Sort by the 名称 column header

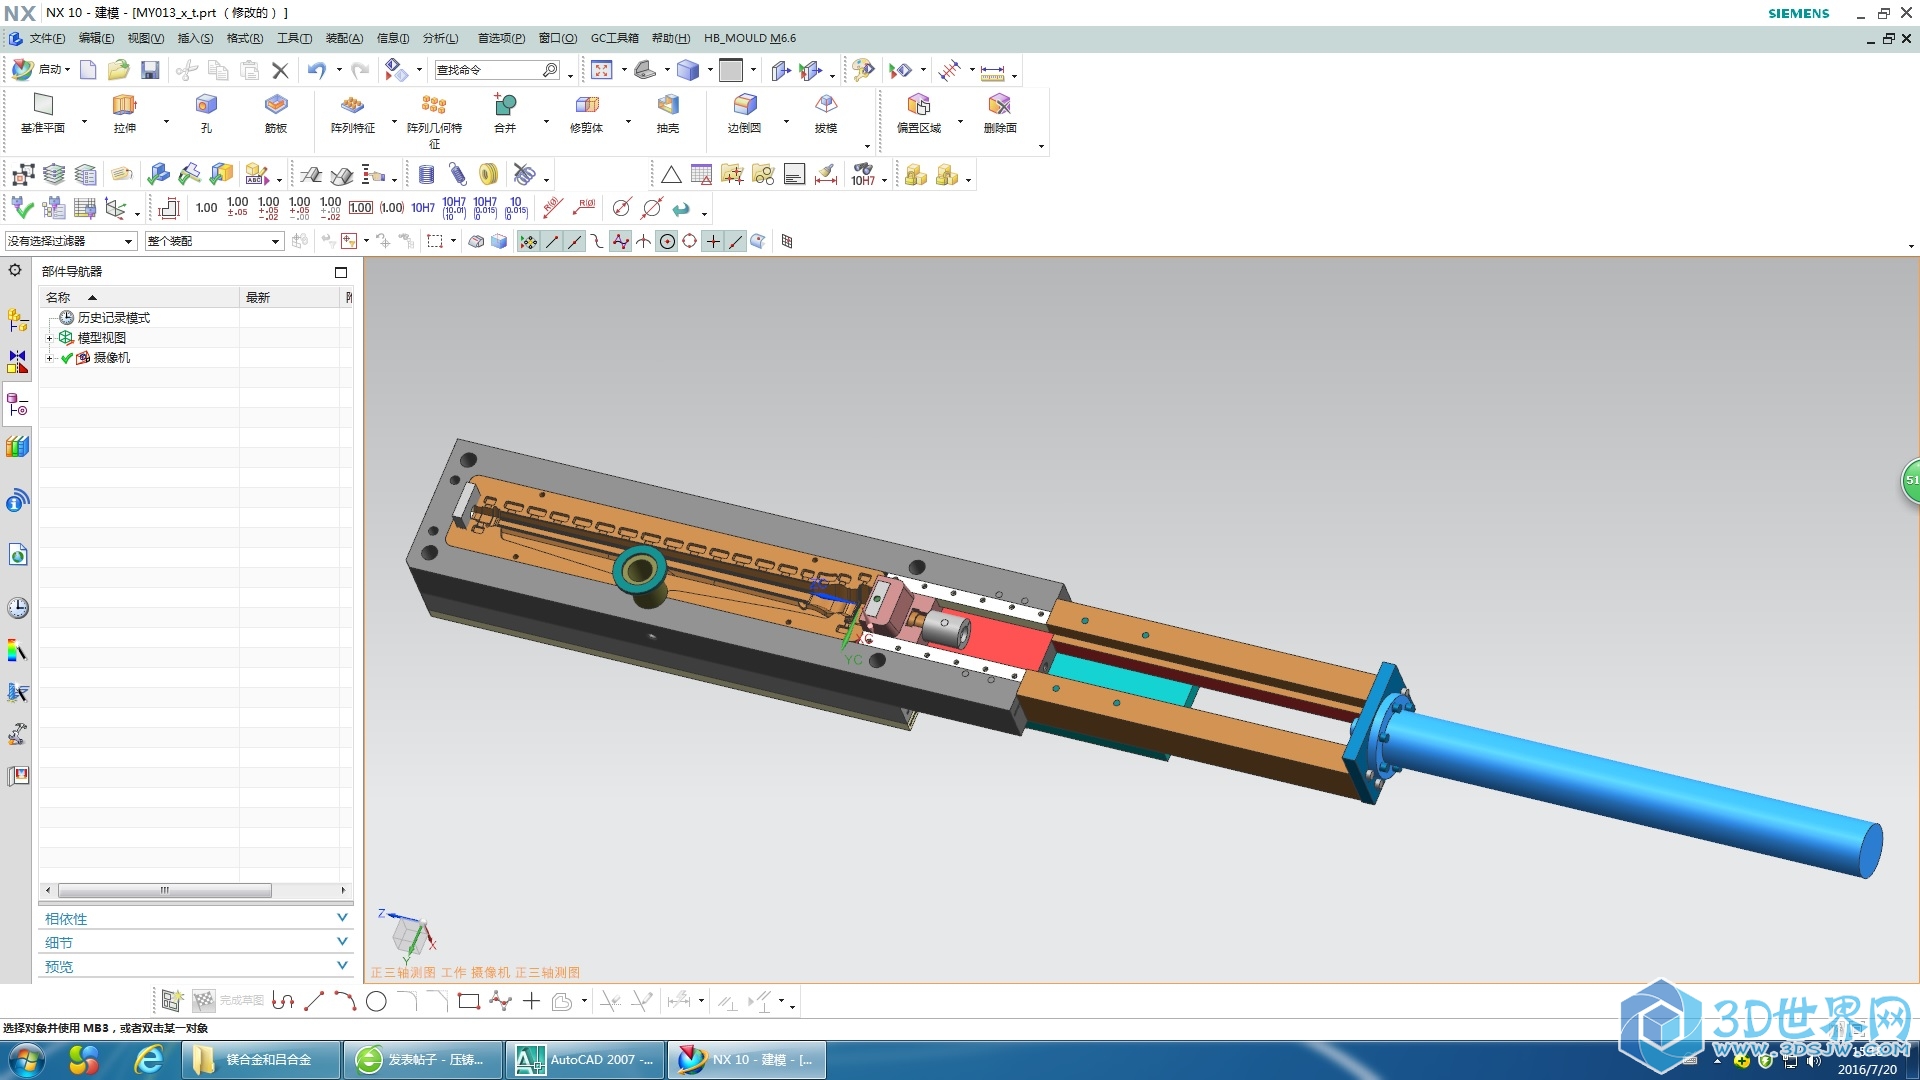pos(138,297)
